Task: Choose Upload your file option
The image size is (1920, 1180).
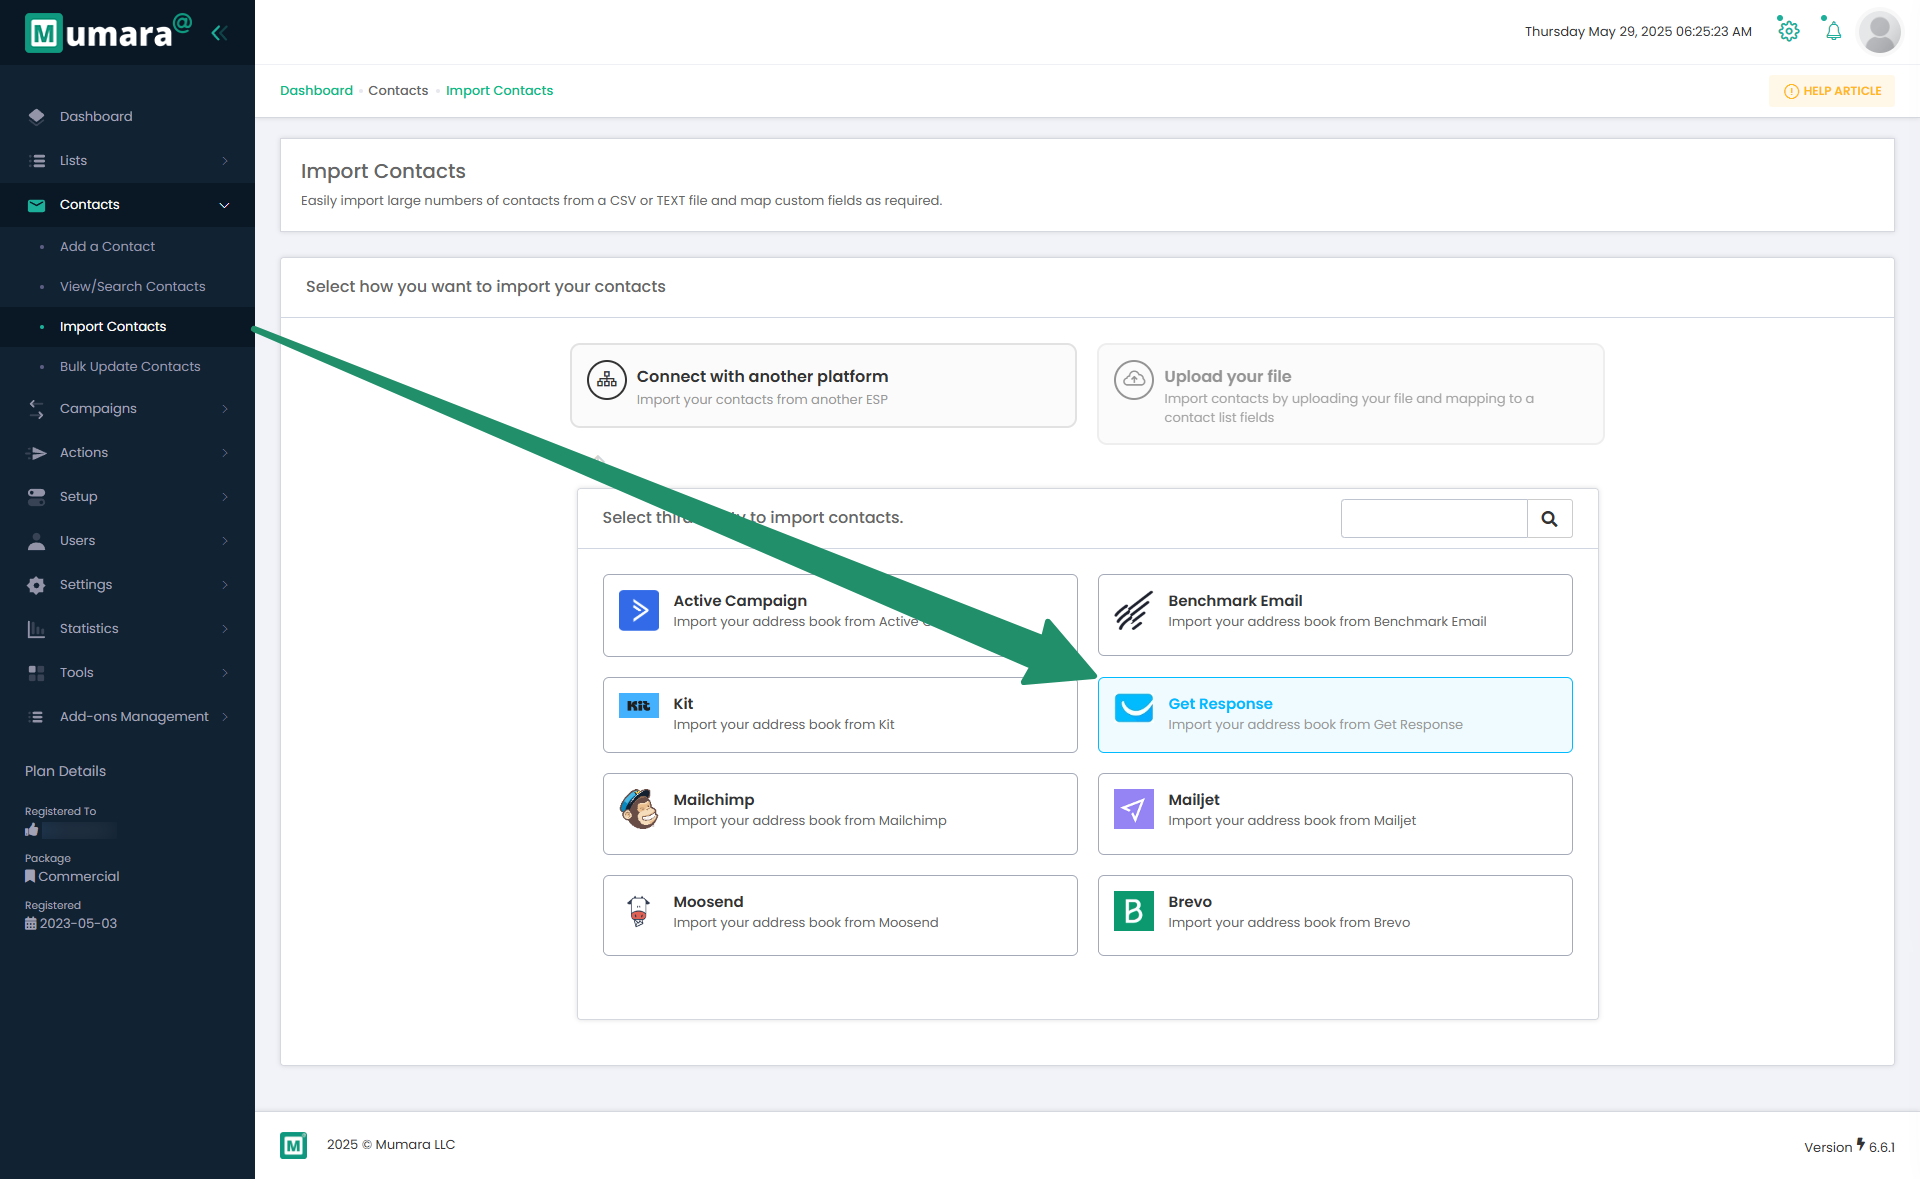Action: tap(1350, 394)
